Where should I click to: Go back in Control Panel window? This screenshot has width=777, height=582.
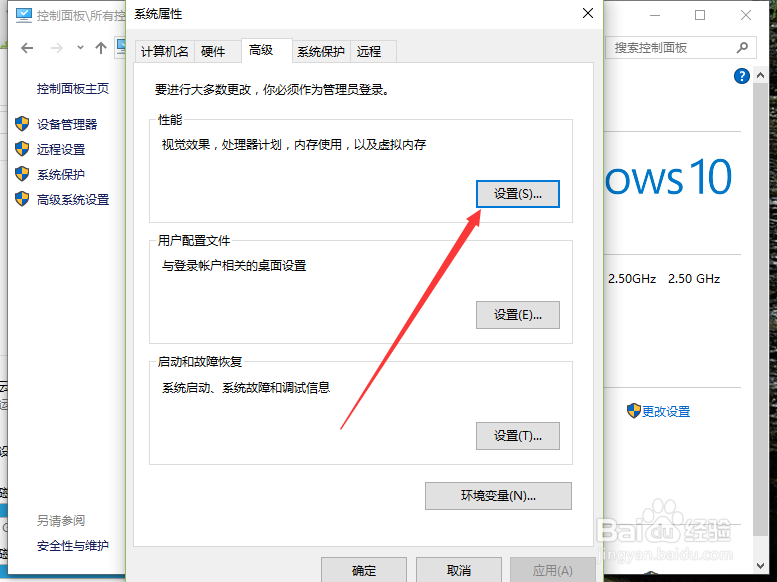coord(27,48)
